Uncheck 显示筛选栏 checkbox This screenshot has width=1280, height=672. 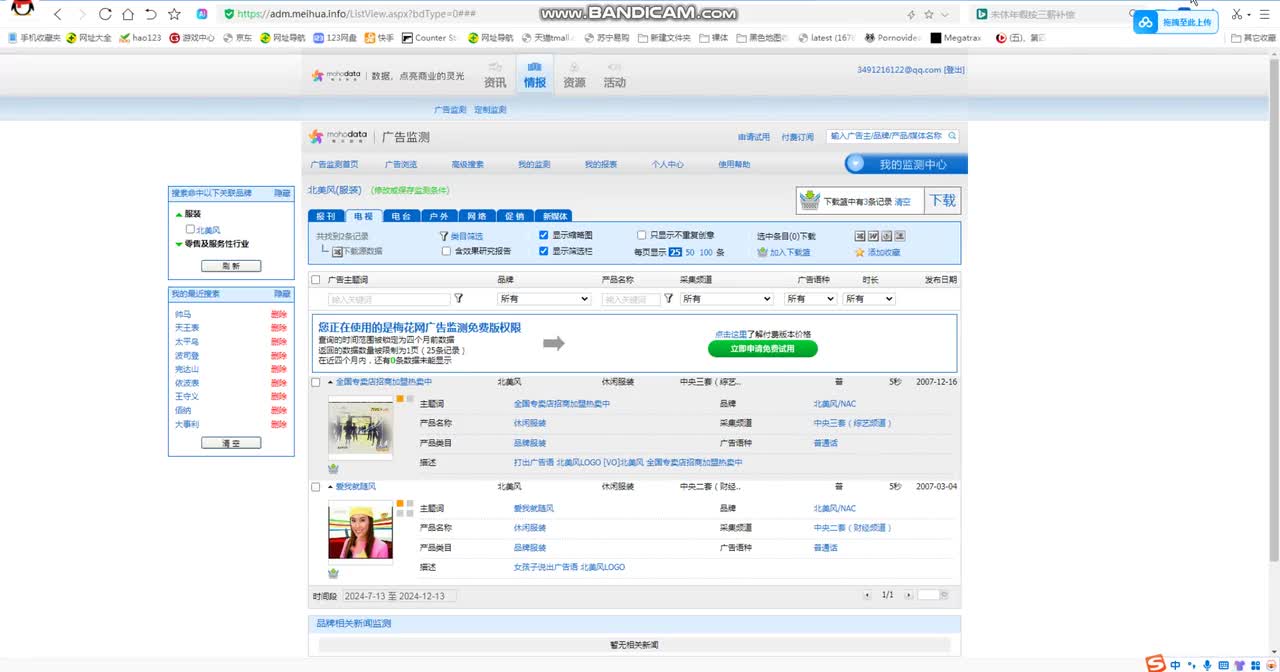[x=544, y=252]
